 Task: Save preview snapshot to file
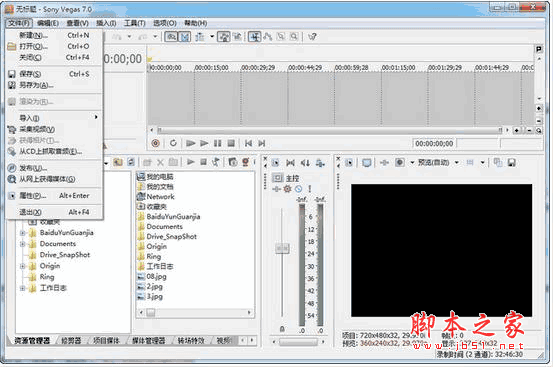[511, 163]
